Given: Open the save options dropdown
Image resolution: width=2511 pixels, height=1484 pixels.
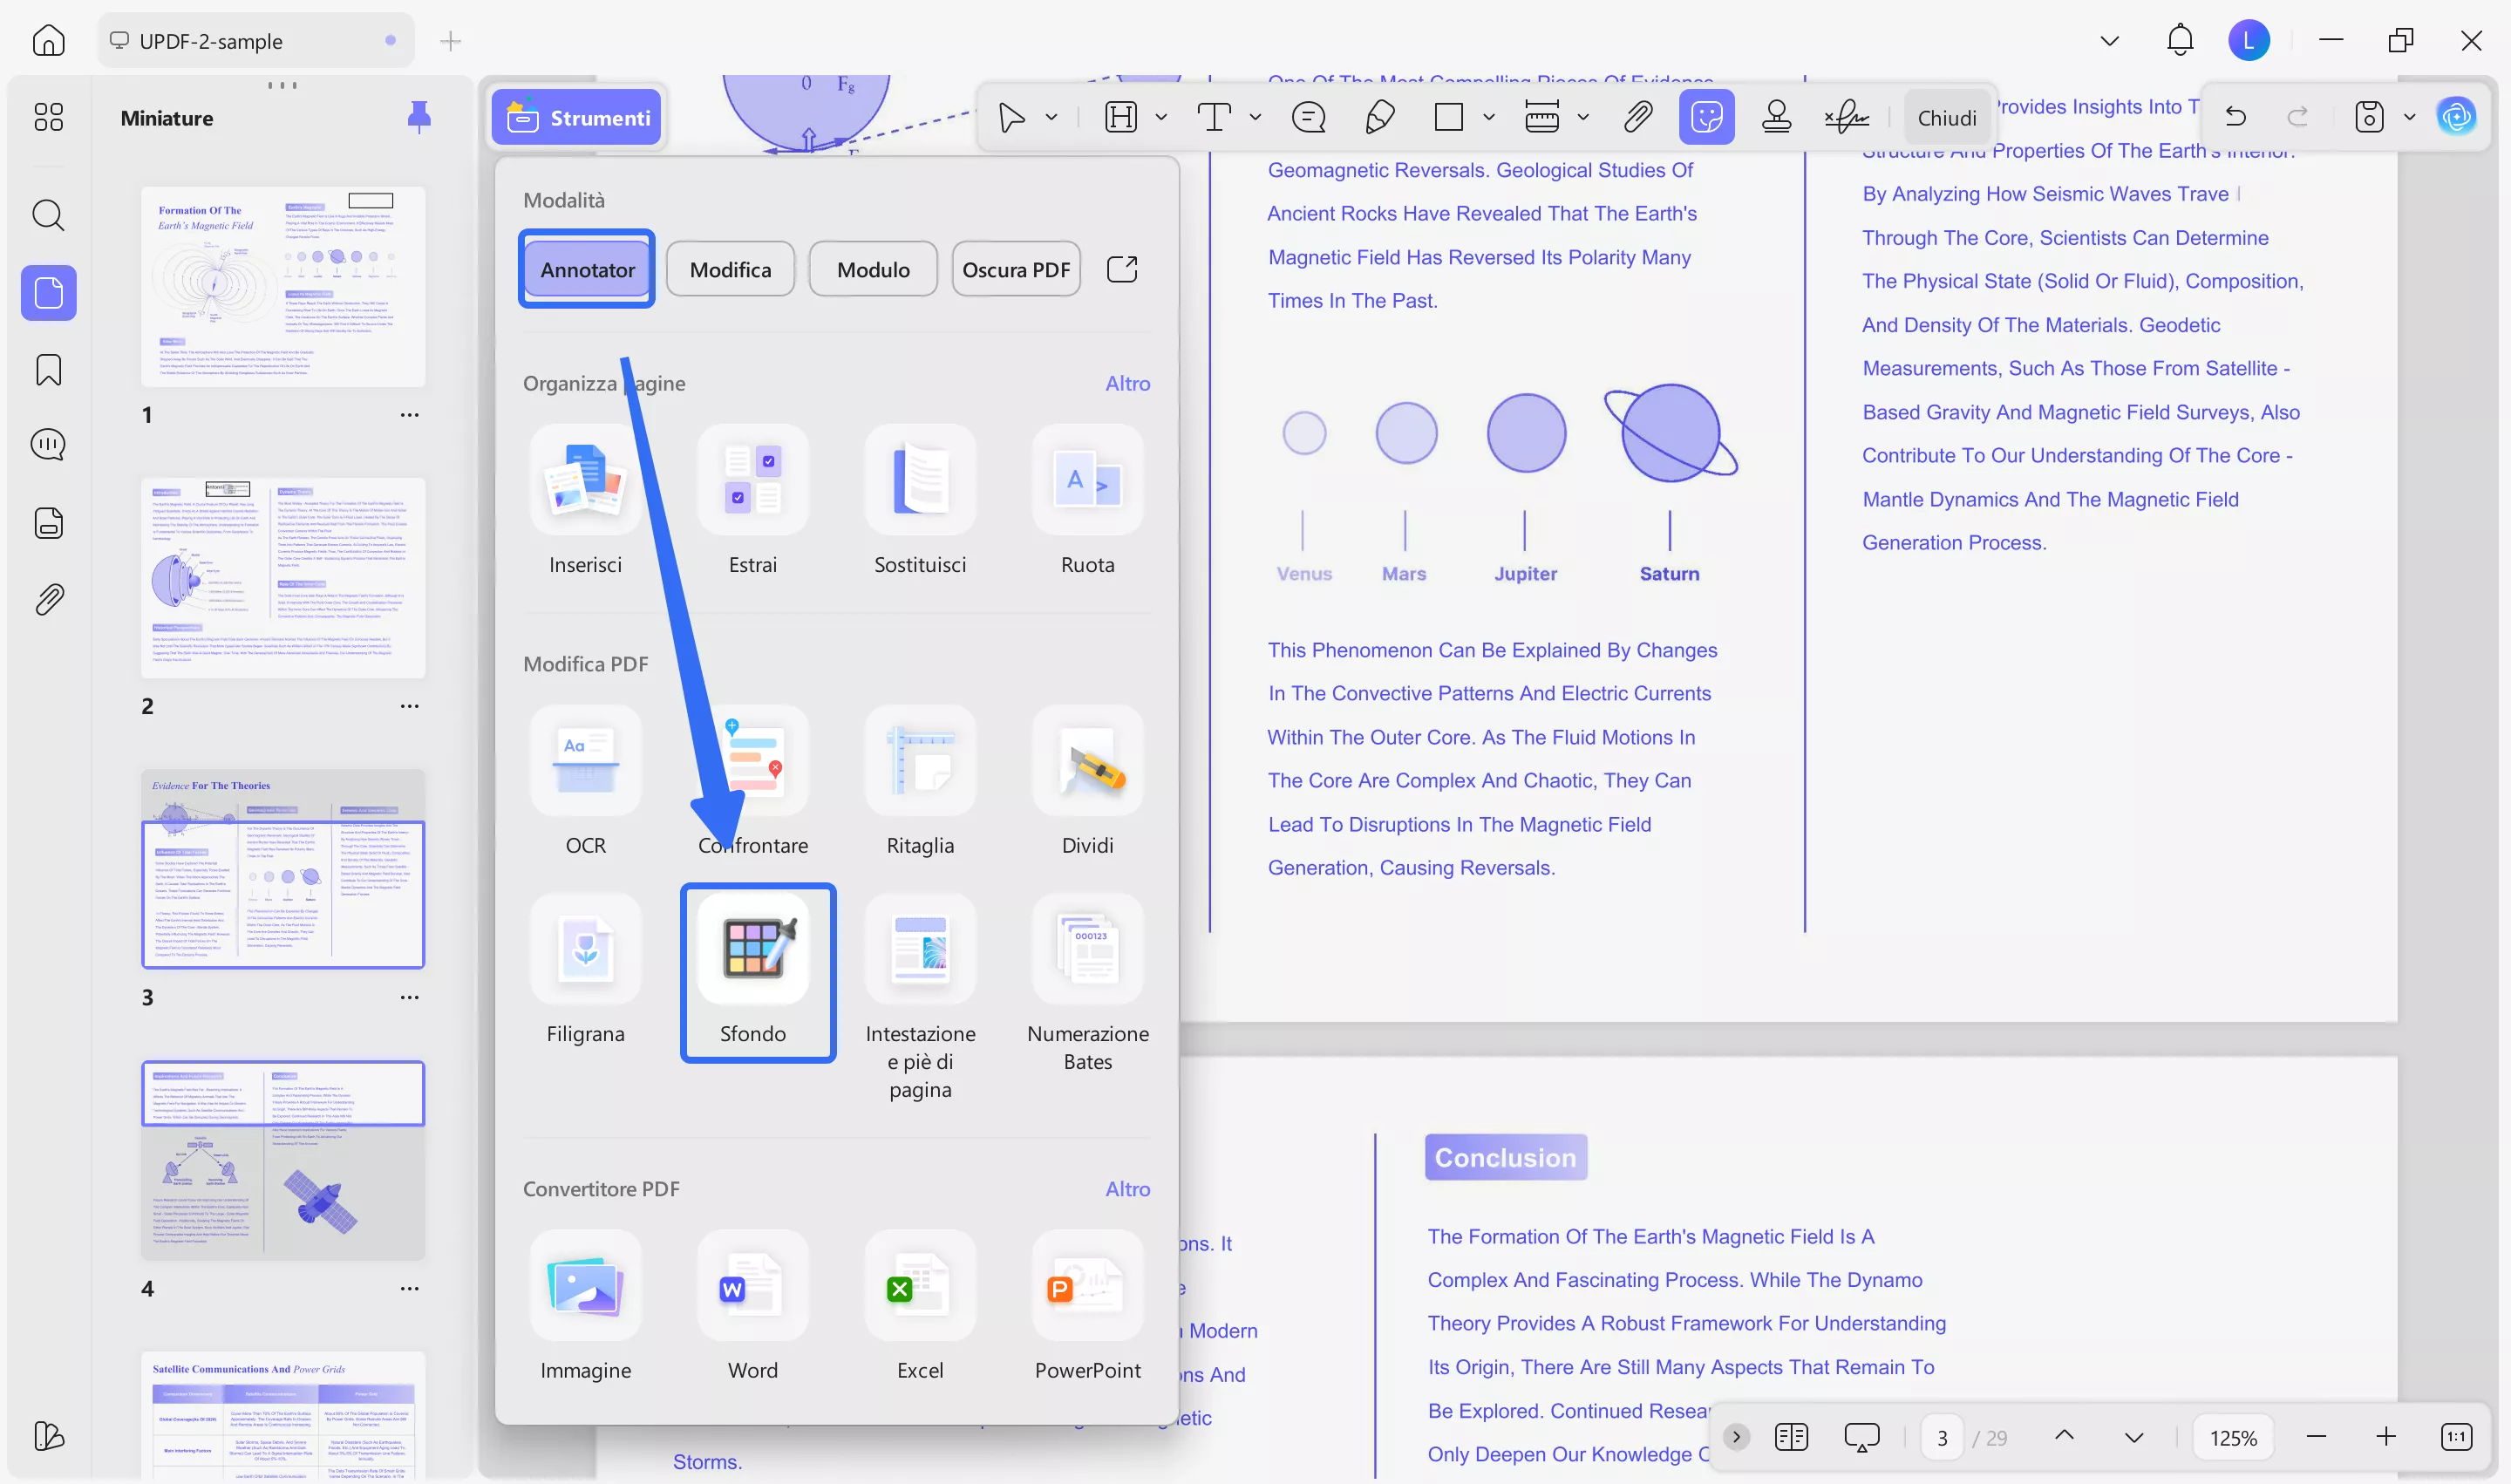Looking at the screenshot, I should [x=2410, y=117].
